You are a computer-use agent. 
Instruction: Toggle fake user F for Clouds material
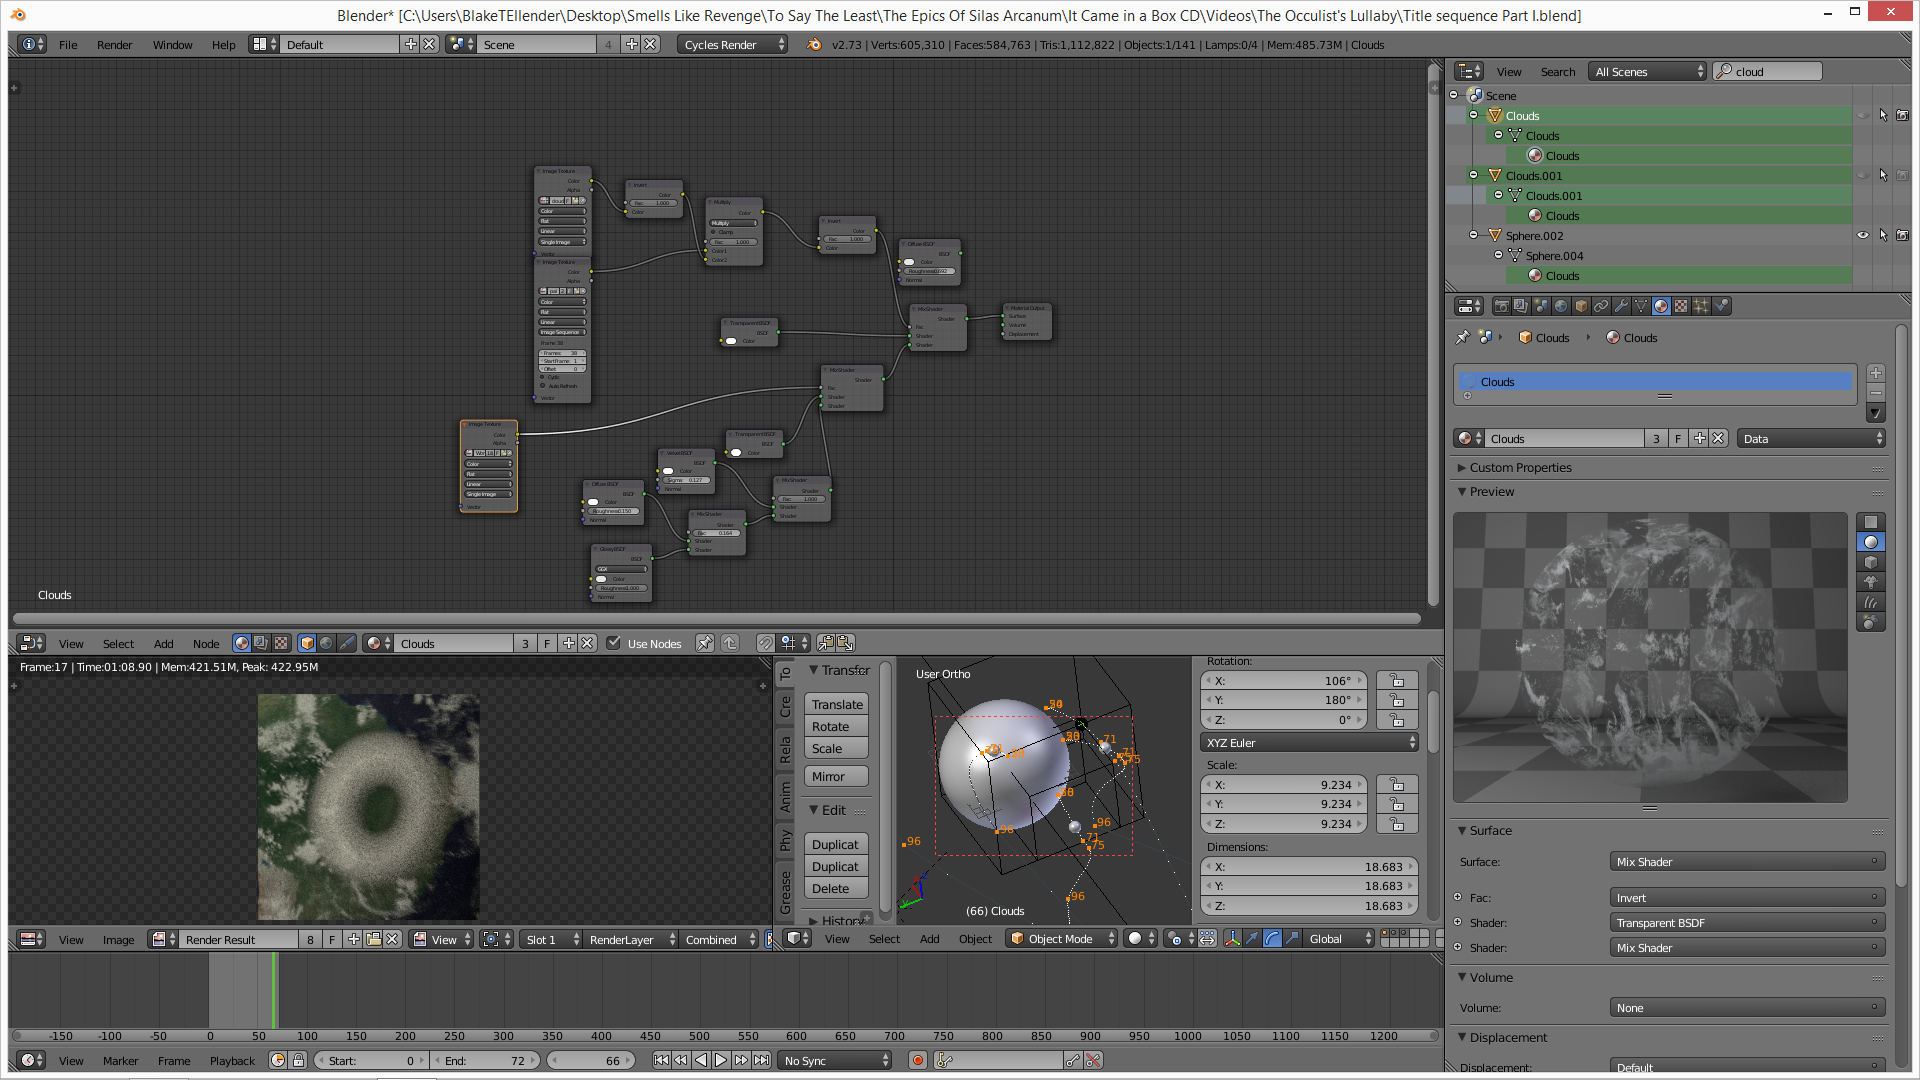1678,438
